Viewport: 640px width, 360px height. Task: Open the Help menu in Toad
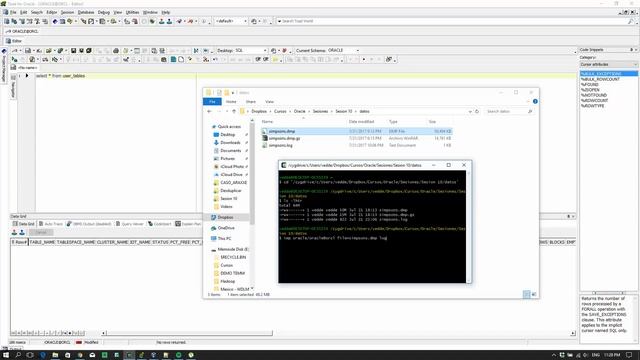[166, 12]
